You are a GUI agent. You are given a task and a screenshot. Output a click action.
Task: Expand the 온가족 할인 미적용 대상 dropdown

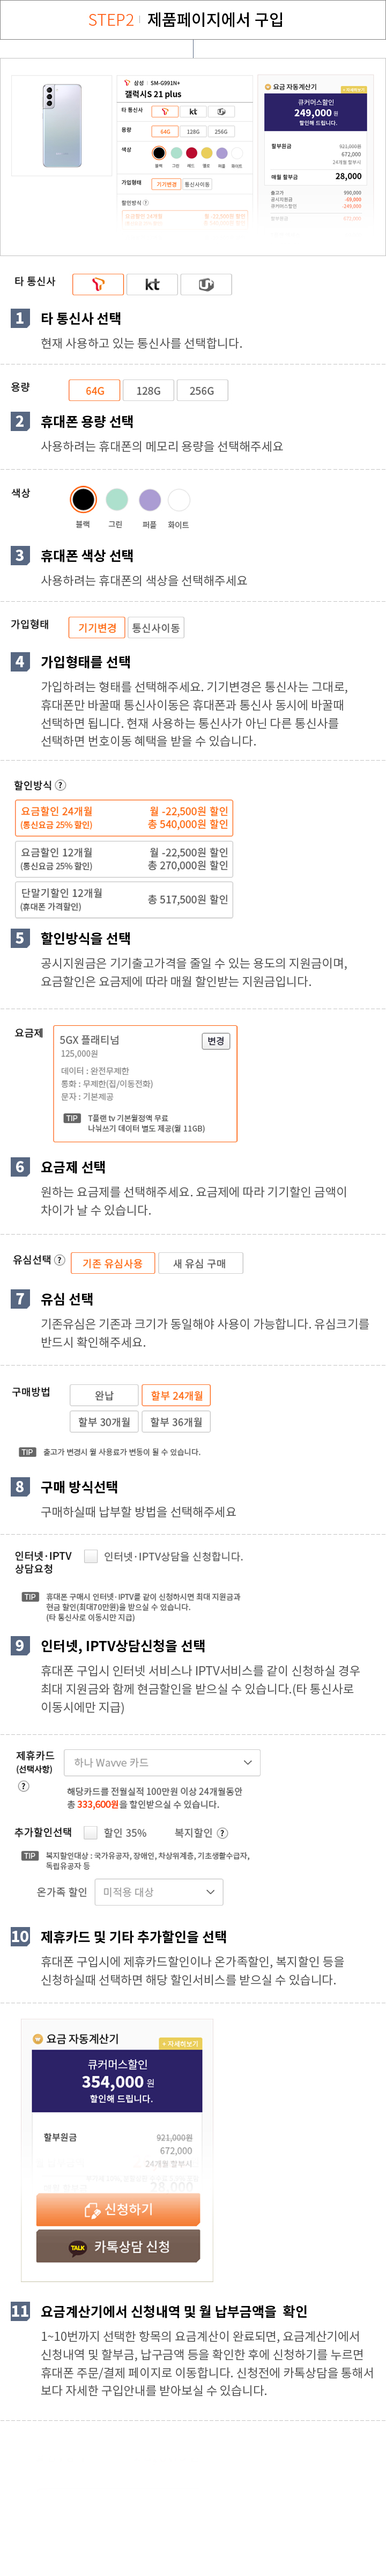coord(159,1892)
